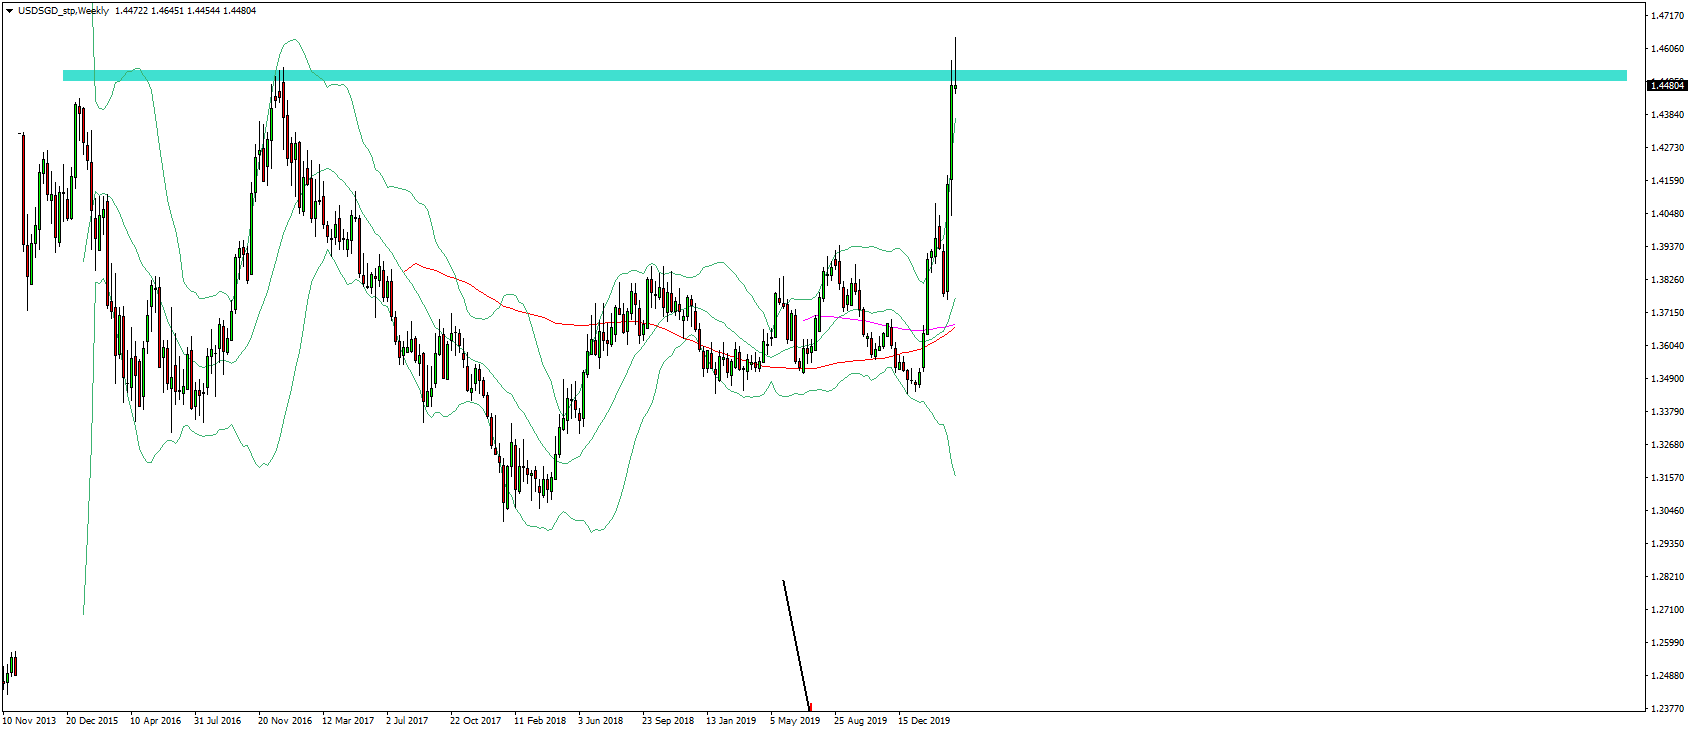The width and height of the screenshot is (1691, 732).
Task: Click the 1.47170 price scale label
Action: (x=1669, y=16)
